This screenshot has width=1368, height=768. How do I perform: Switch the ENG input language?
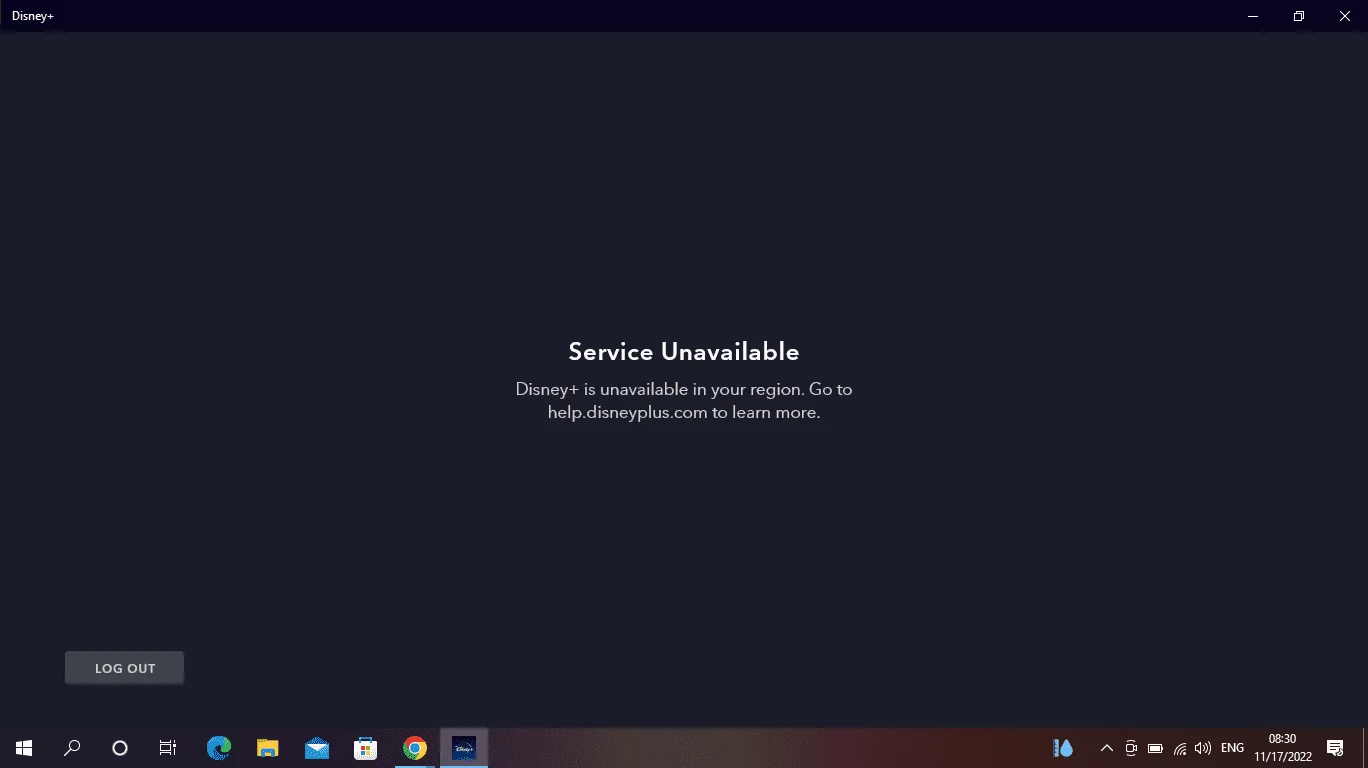1232,748
